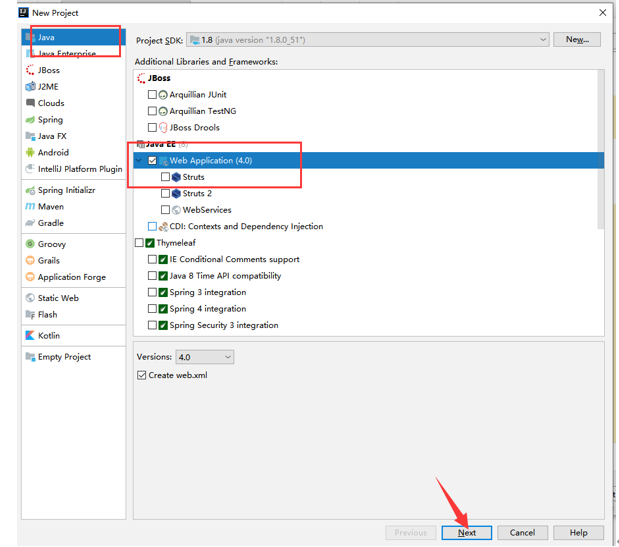The height and width of the screenshot is (547, 619).
Task: Click the Struts 2 cube icon
Action: tap(176, 193)
